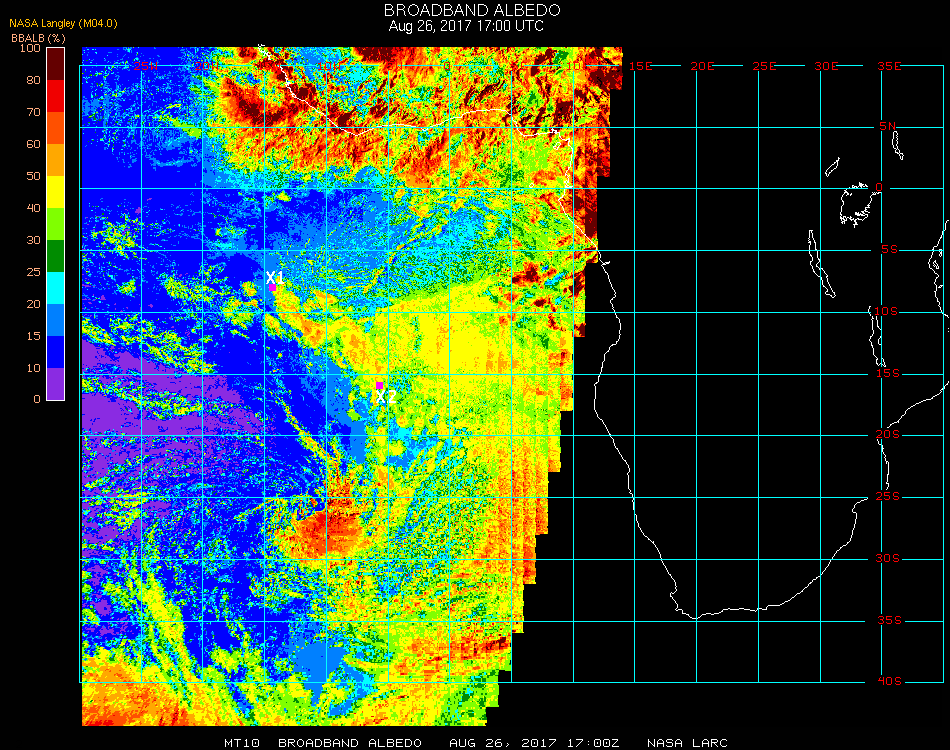Click the legend value 30
The width and height of the screenshot is (950, 750).
pos(33,241)
